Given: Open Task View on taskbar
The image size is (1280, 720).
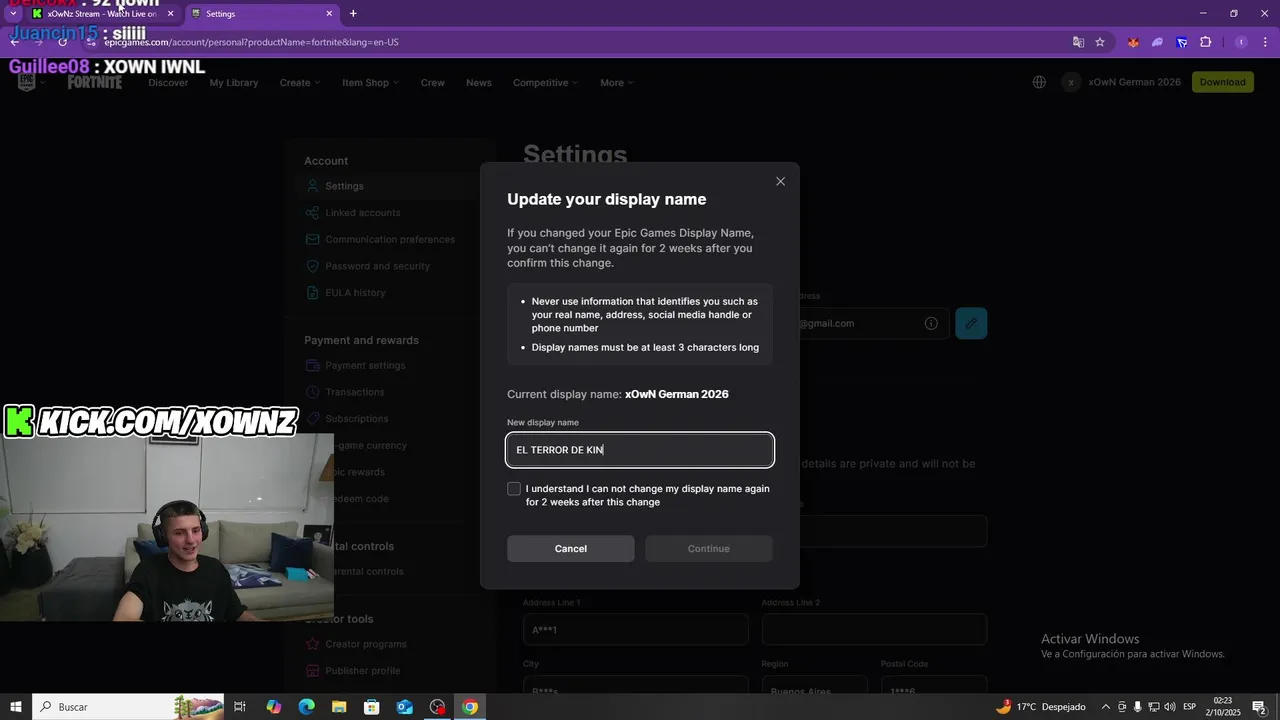Looking at the screenshot, I should coord(240,707).
